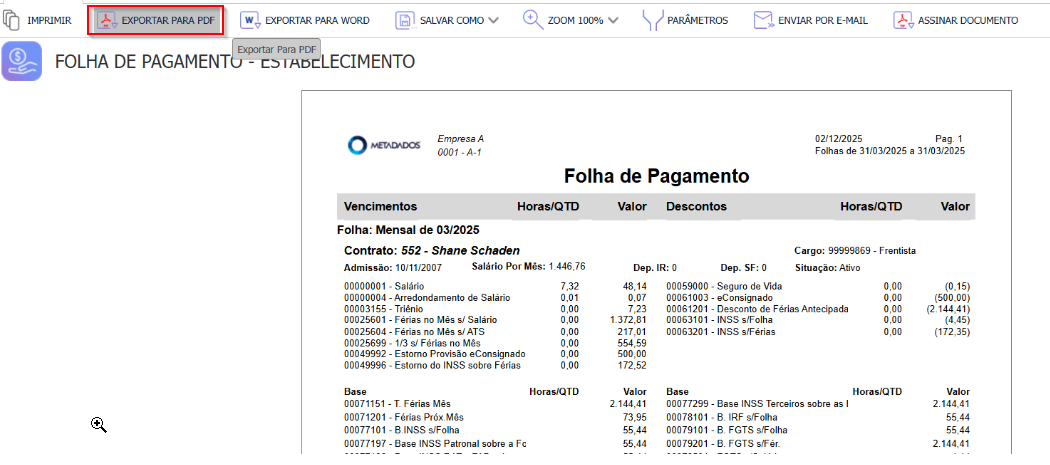Click the Parâmetros funnel icon

tap(652, 20)
